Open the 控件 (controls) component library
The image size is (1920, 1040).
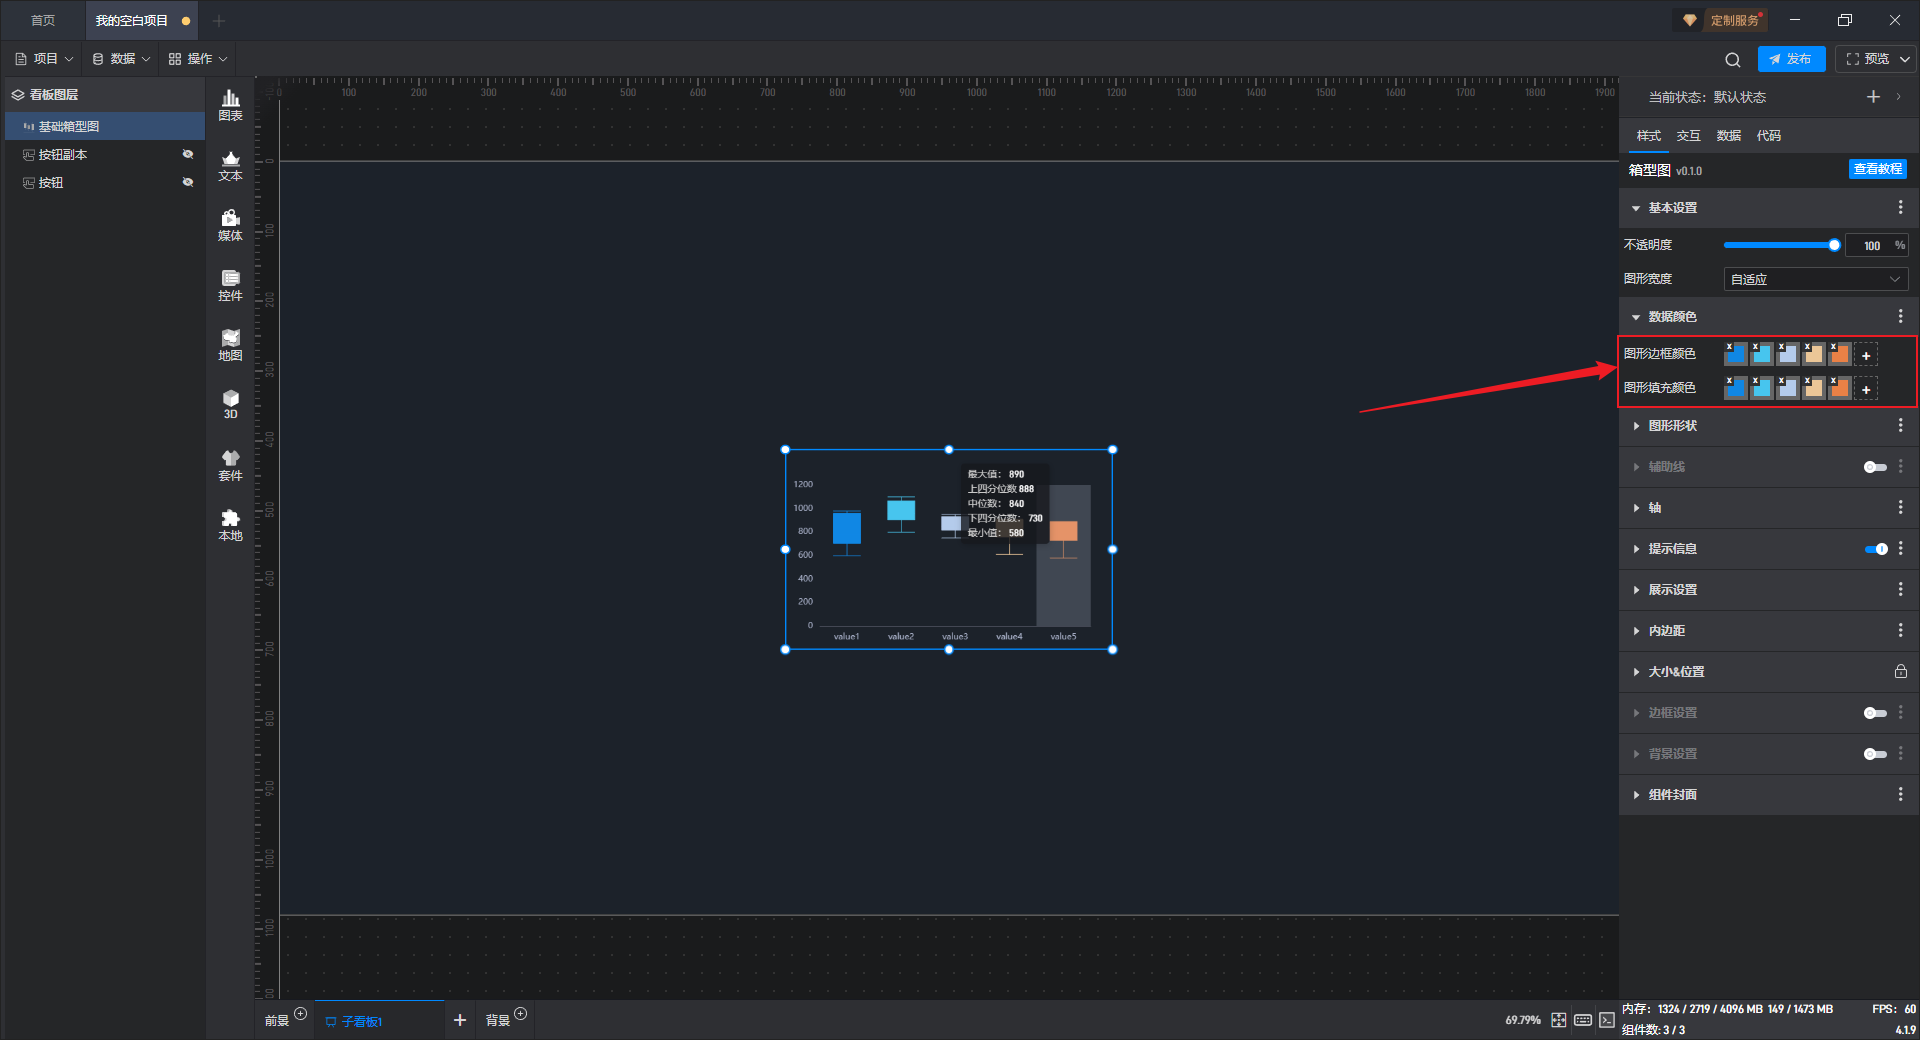pos(230,285)
